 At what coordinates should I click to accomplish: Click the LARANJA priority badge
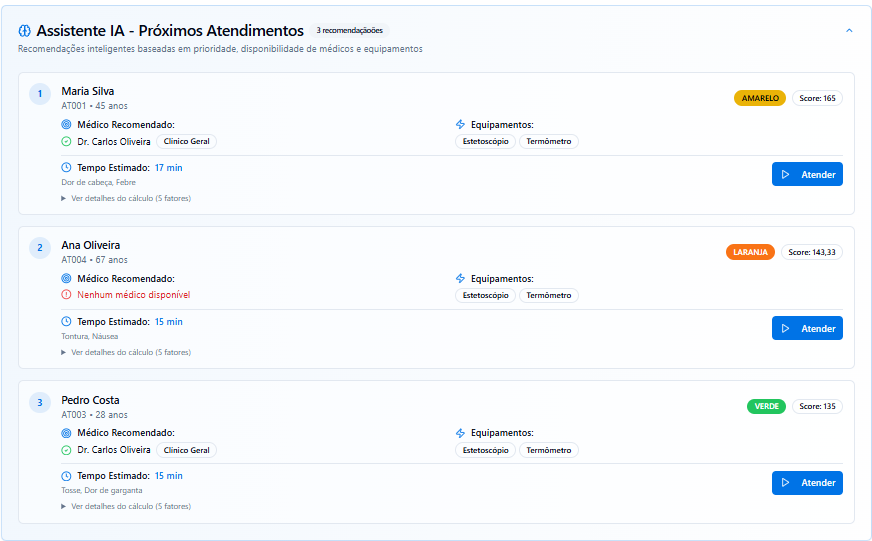(x=750, y=252)
